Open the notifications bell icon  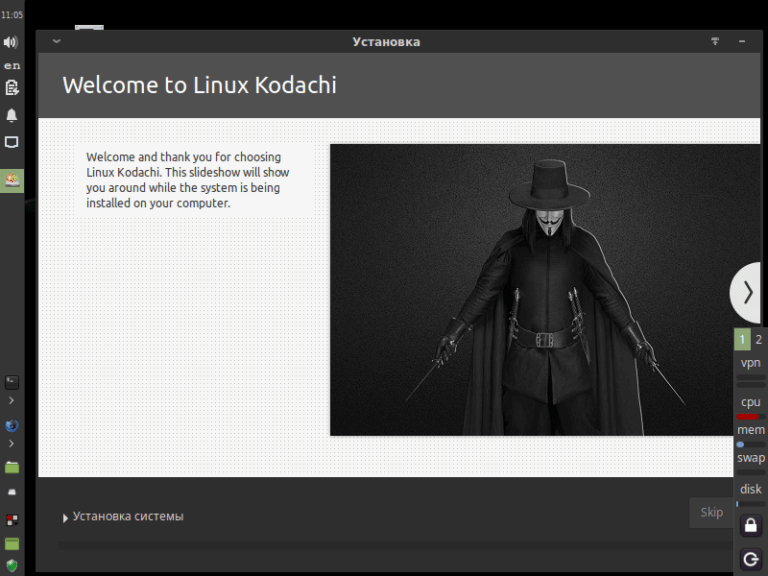pos(12,115)
